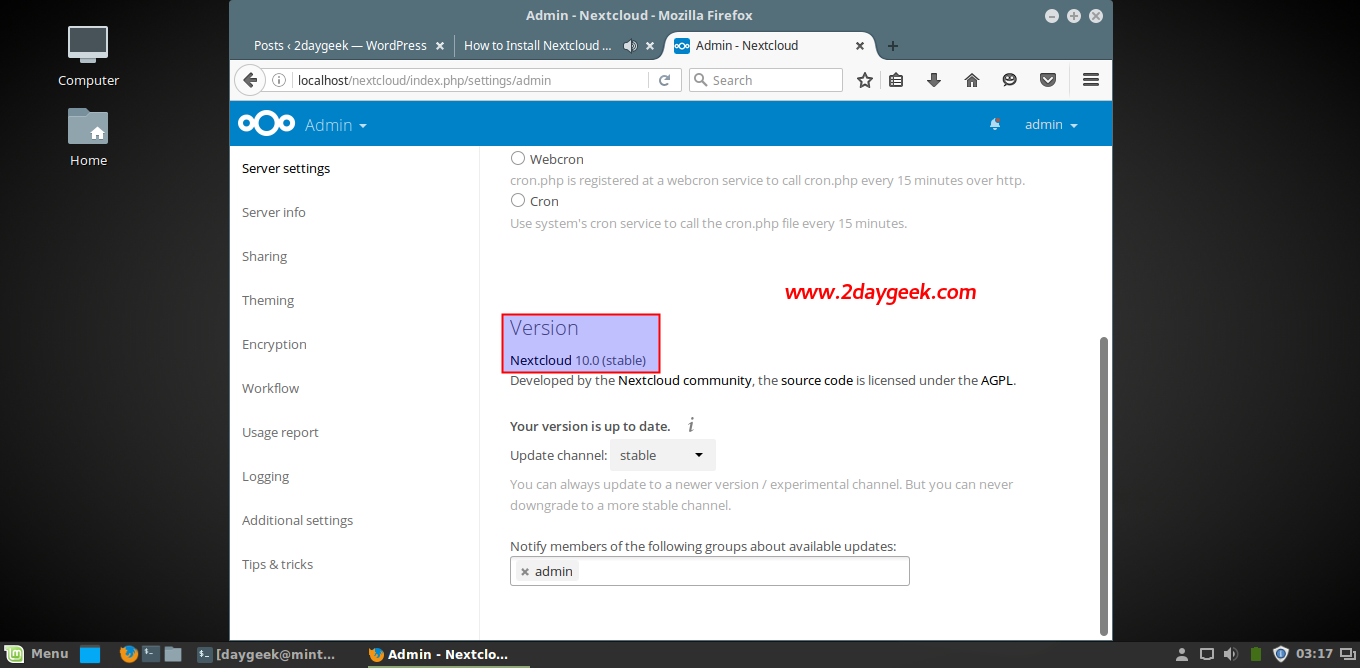Image resolution: width=1360 pixels, height=668 pixels.
Task: Follow the source code link
Action: pyautogui.click(x=817, y=380)
